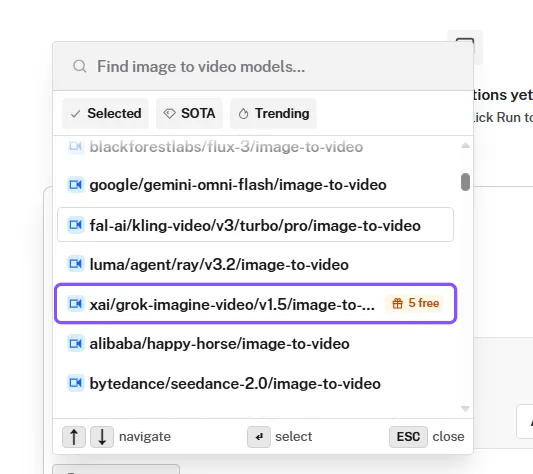This screenshot has width=533, height=474.
Task: Click the diamond icon on SOTA
Action: pos(169,114)
